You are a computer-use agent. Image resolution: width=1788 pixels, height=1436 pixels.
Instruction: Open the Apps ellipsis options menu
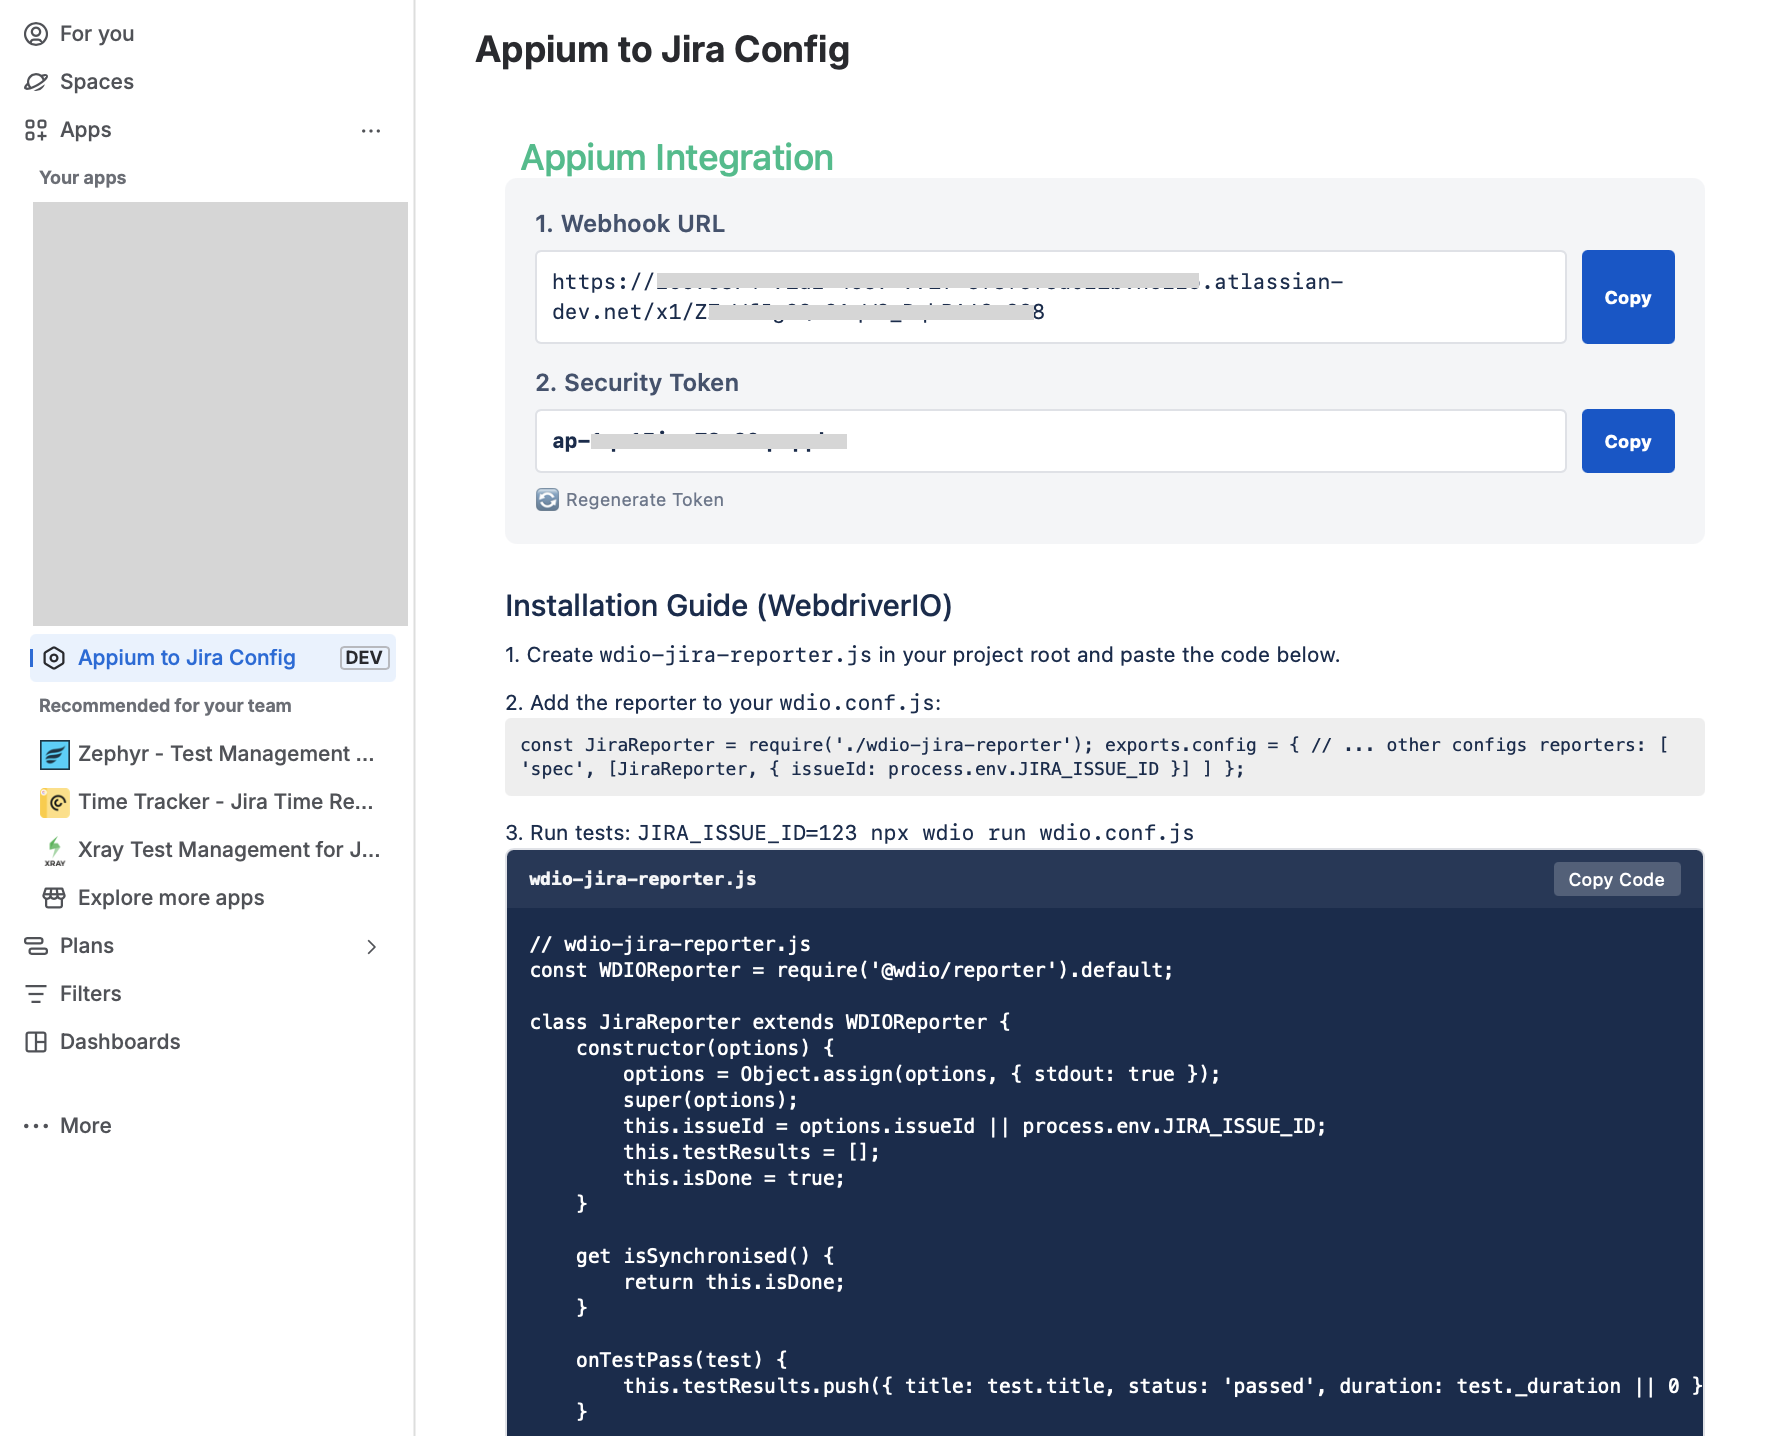[x=371, y=130]
